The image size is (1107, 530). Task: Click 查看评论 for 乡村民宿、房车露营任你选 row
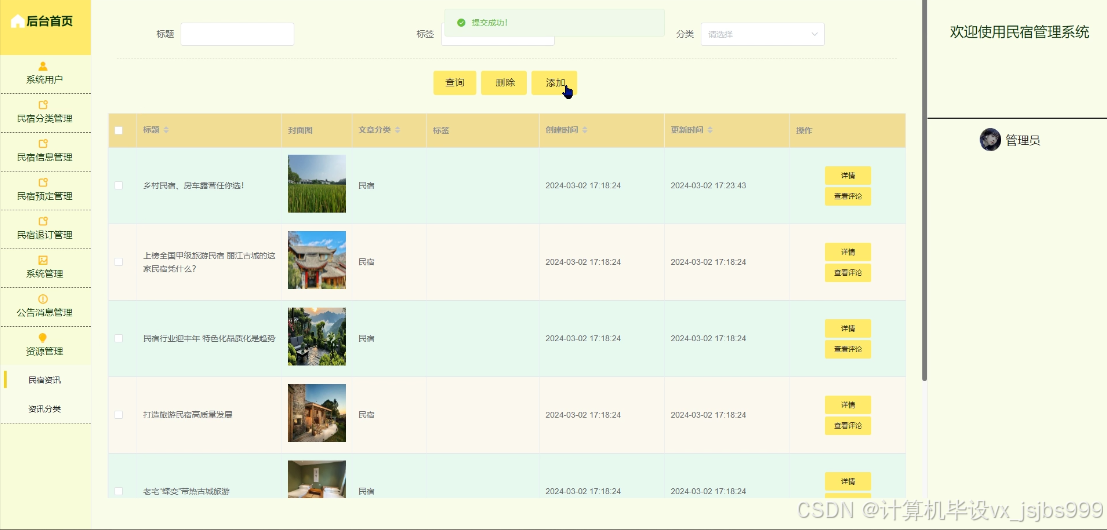coord(848,196)
